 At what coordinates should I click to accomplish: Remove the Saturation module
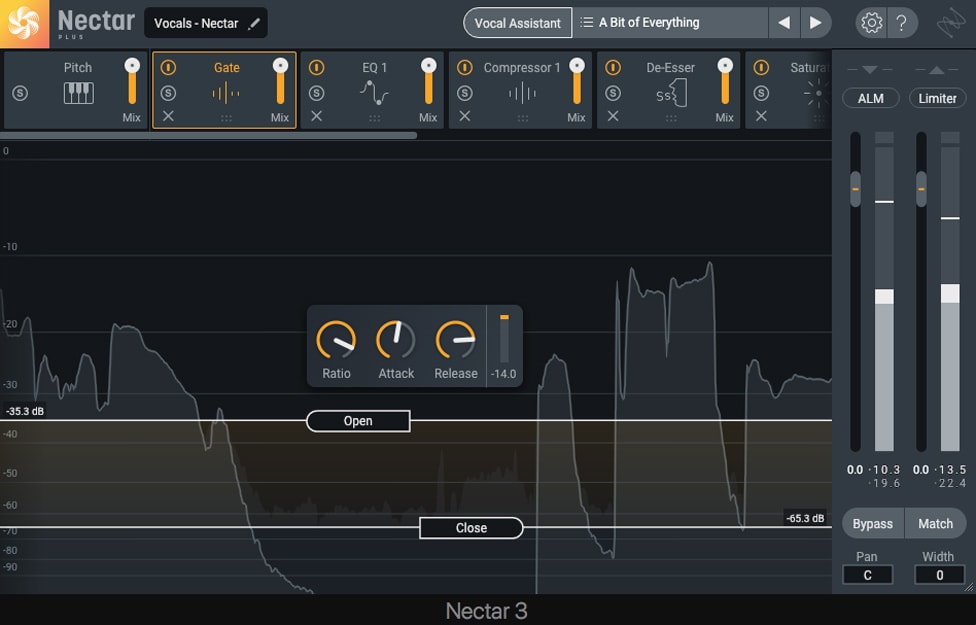(x=761, y=116)
